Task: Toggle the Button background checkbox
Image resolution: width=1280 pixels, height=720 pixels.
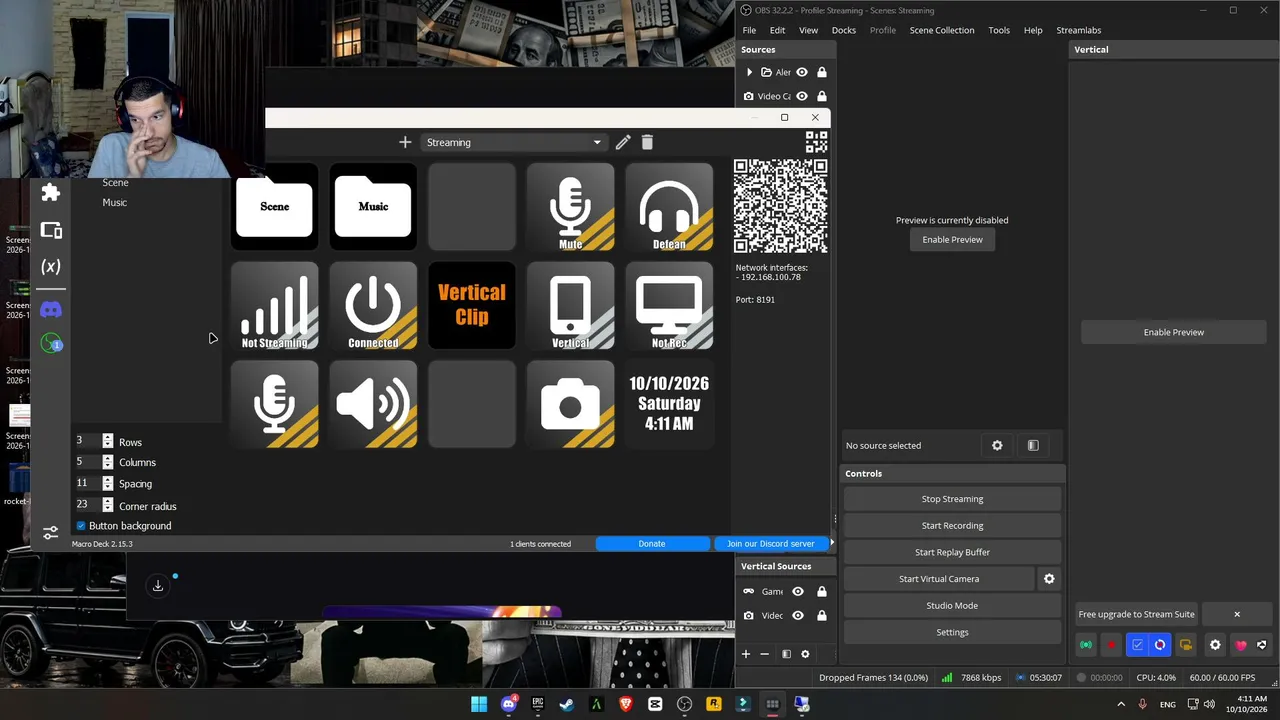Action: 81,526
